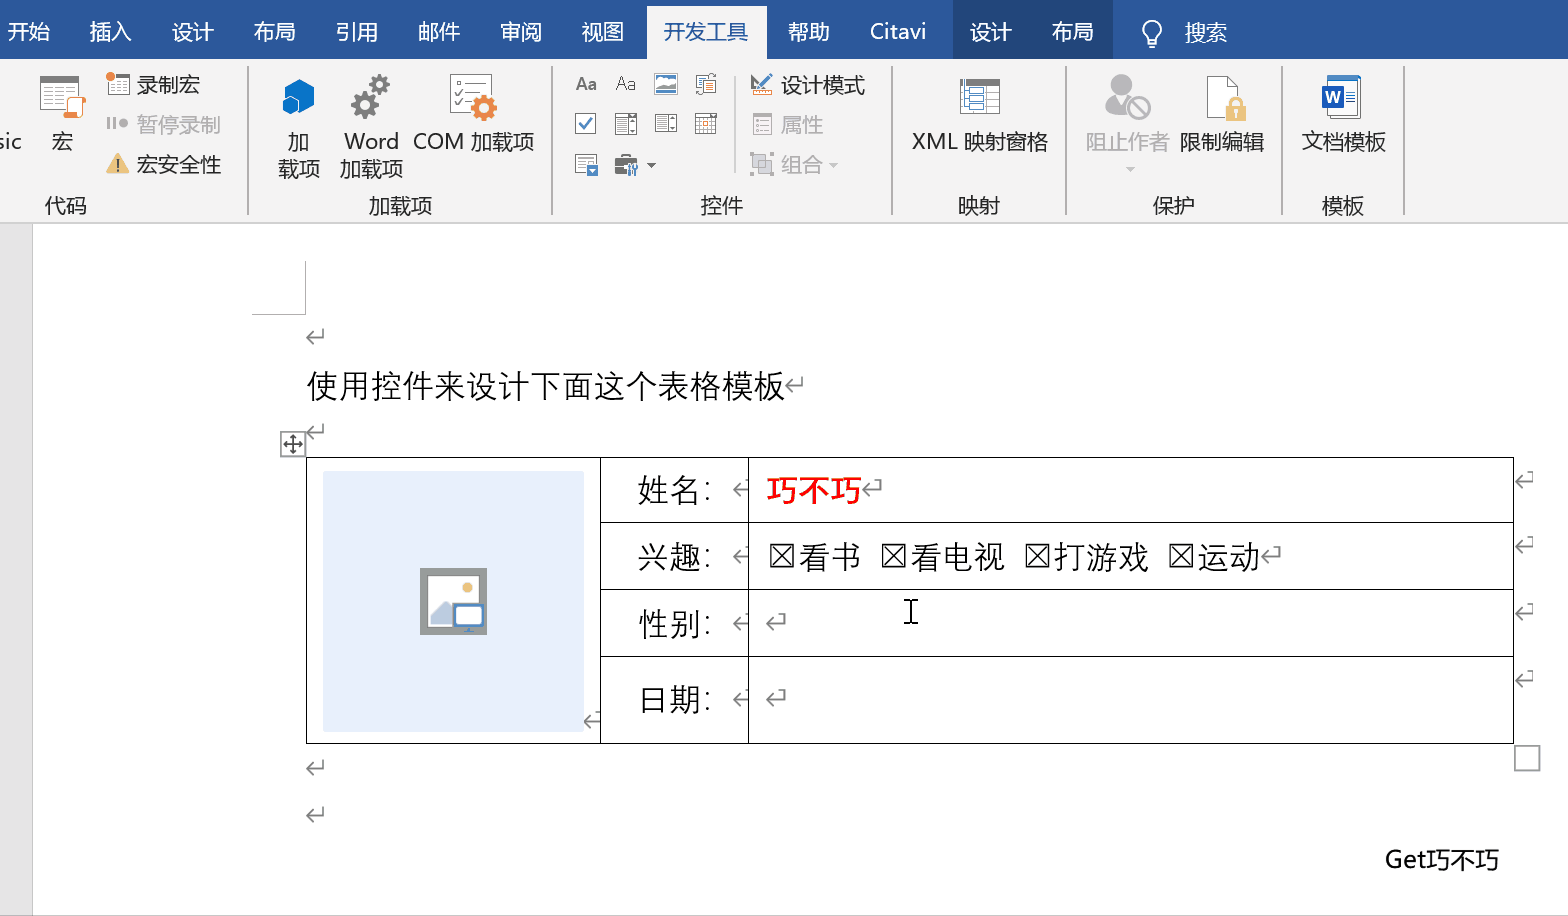Switch to 视图 ribbon tab

(x=603, y=32)
